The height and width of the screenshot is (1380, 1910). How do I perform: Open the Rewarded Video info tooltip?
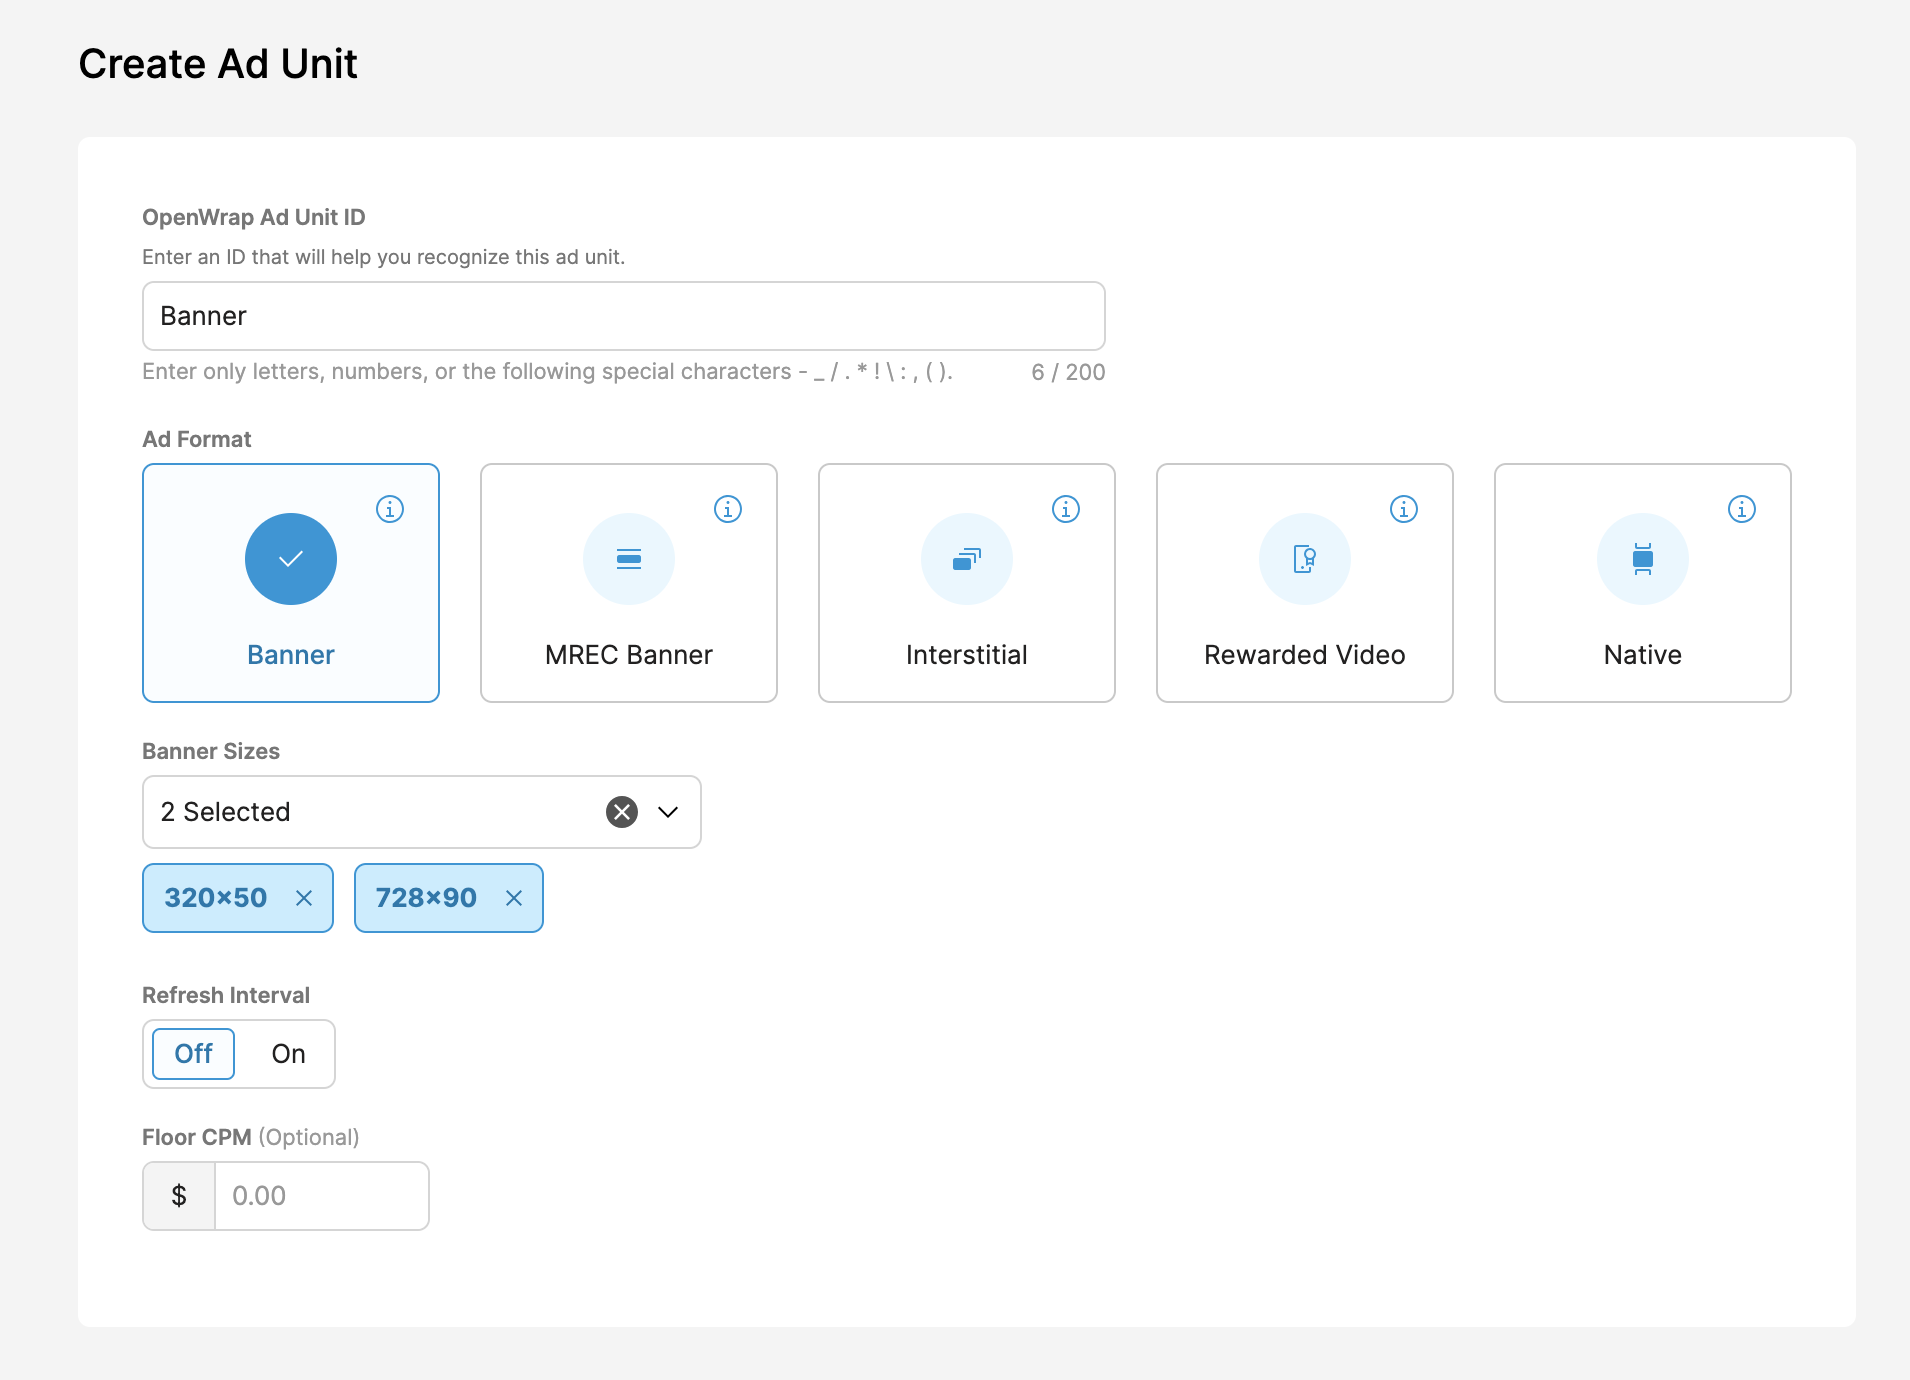point(1404,509)
